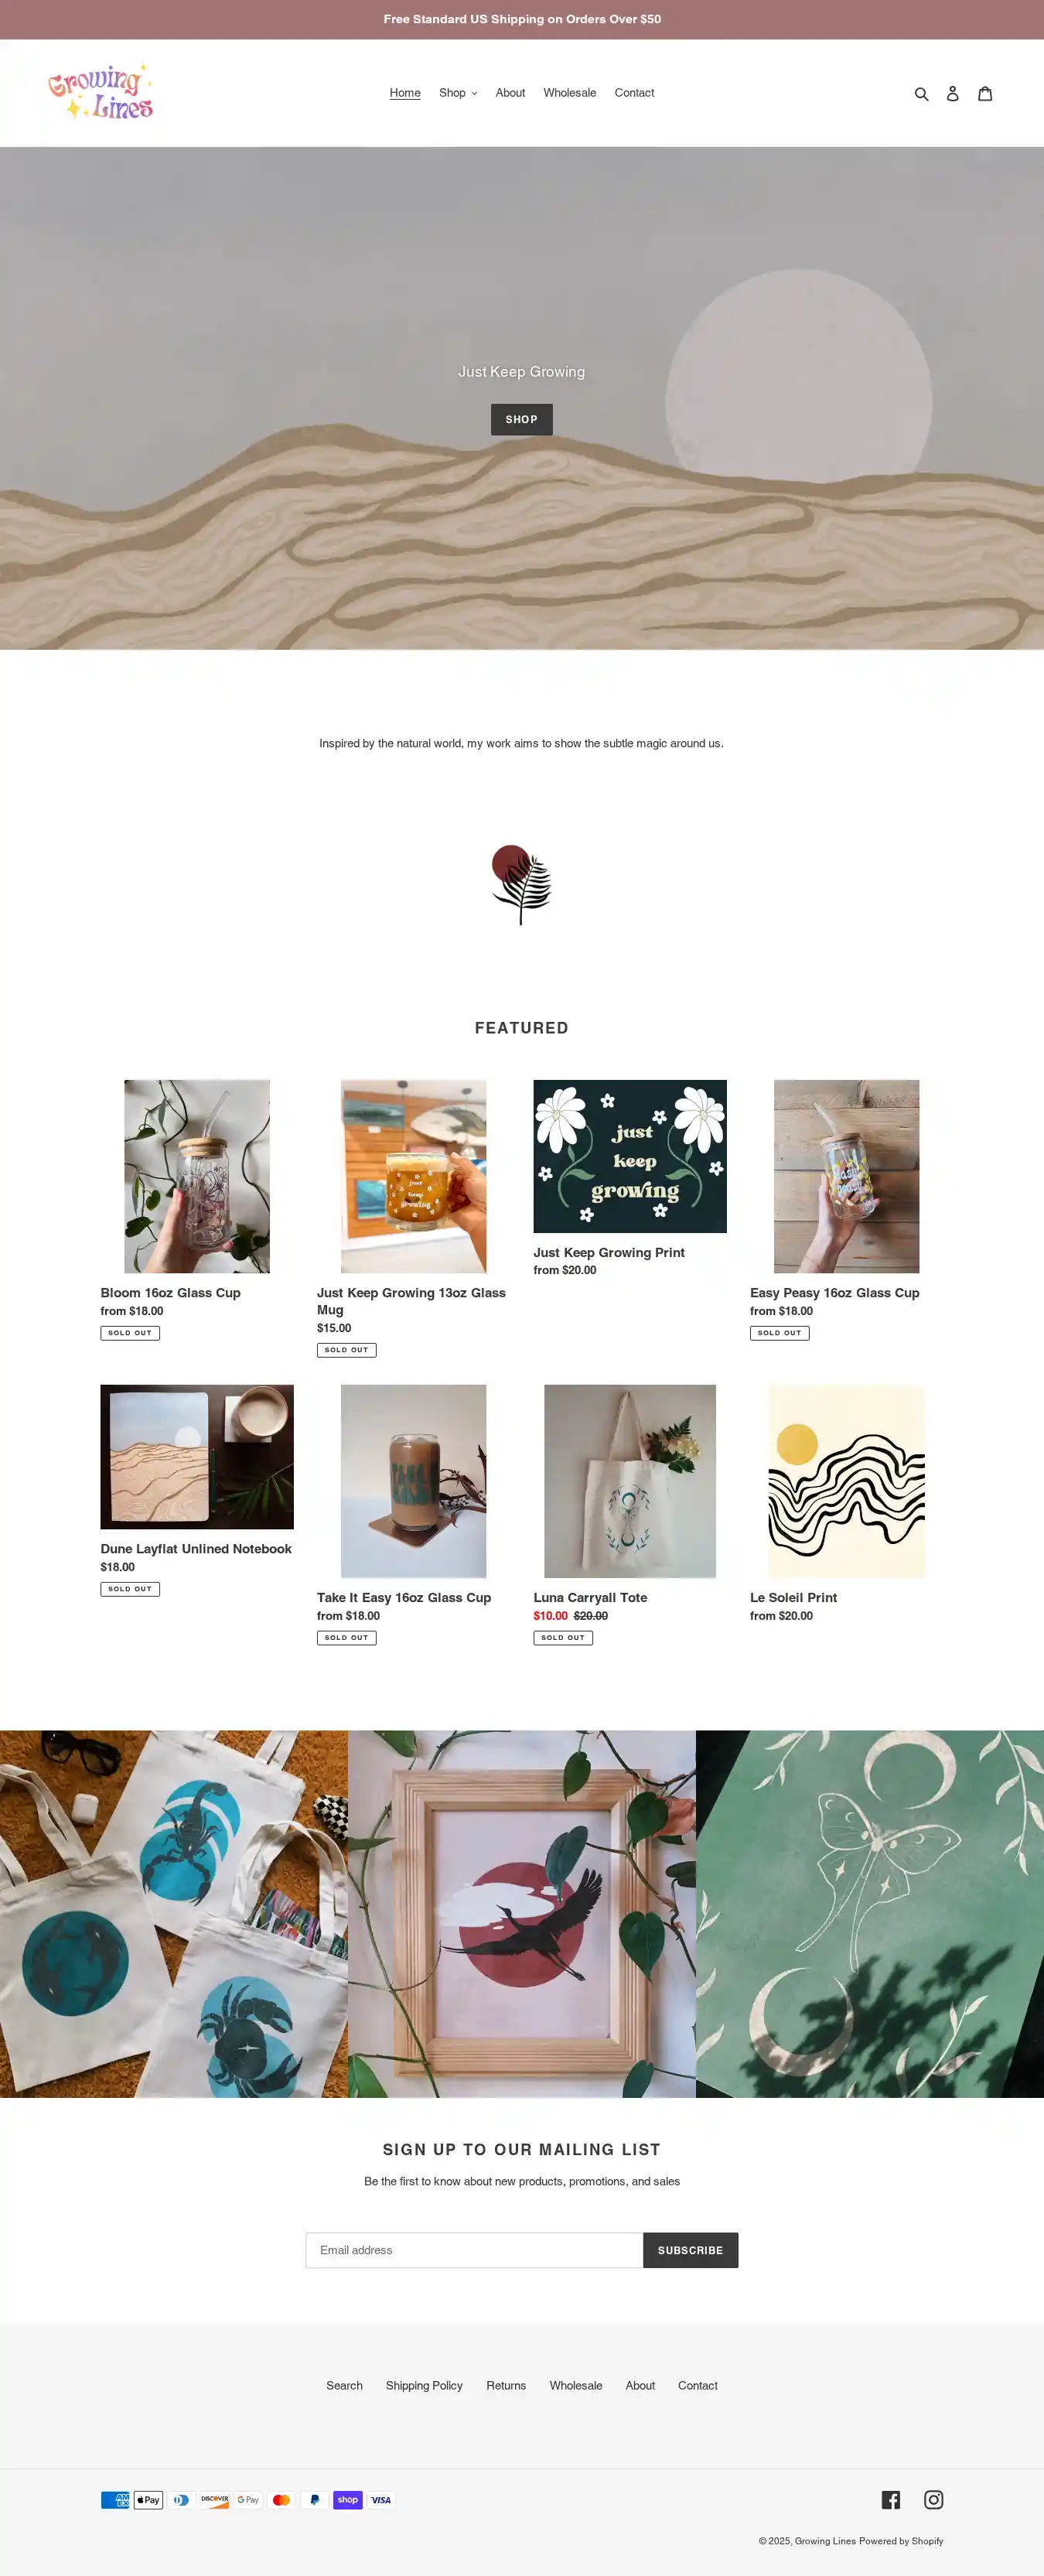Click the Subscribe button
Viewport: 1044px width, 2576px height.
pos(690,2250)
